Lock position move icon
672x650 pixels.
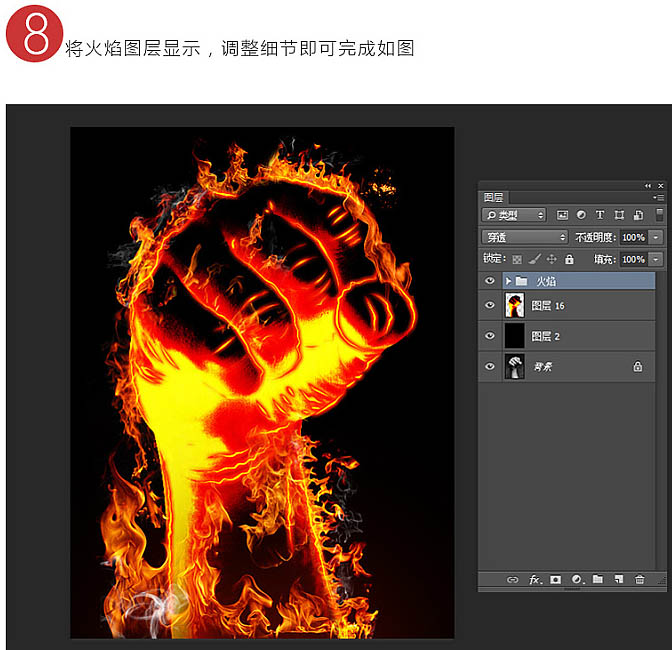552,259
